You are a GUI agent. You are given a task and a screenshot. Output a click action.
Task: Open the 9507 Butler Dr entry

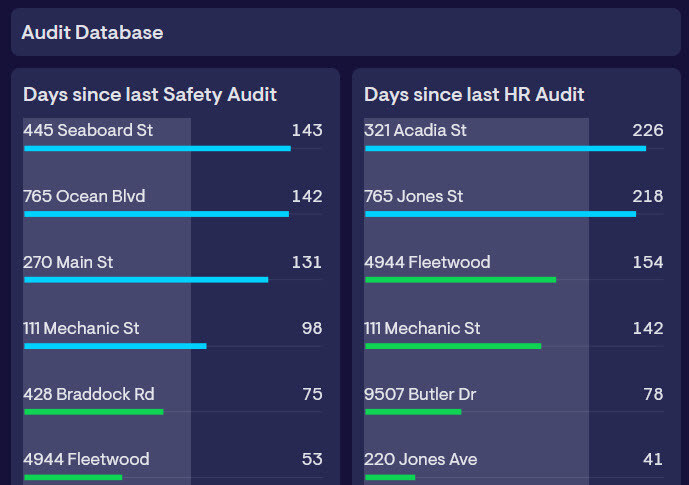point(420,394)
